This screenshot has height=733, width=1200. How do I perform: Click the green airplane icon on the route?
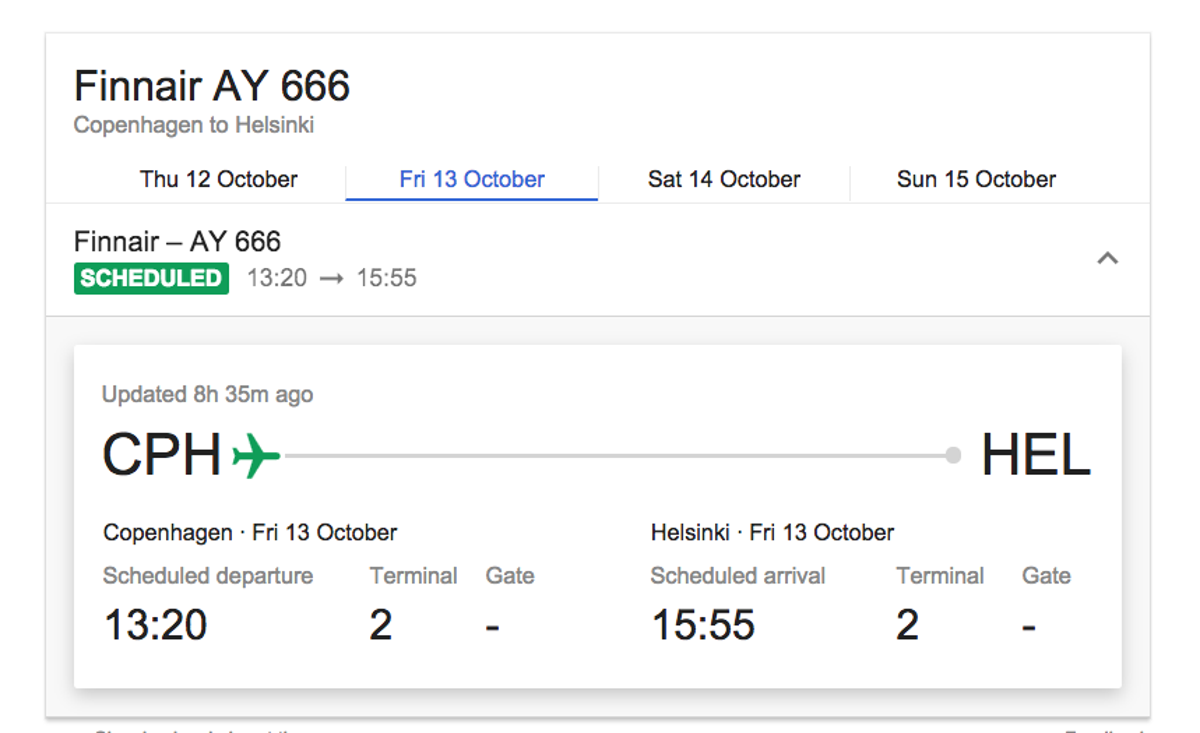(x=256, y=454)
